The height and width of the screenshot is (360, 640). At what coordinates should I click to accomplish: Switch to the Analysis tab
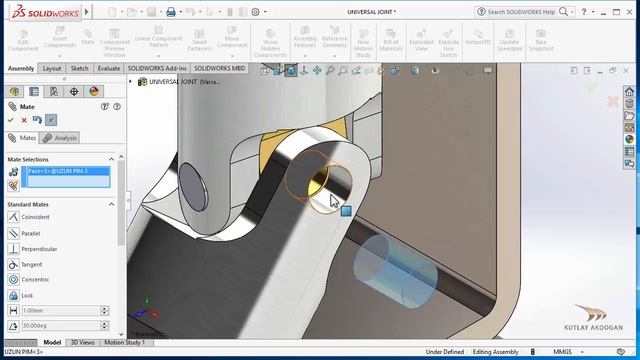click(60, 138)
